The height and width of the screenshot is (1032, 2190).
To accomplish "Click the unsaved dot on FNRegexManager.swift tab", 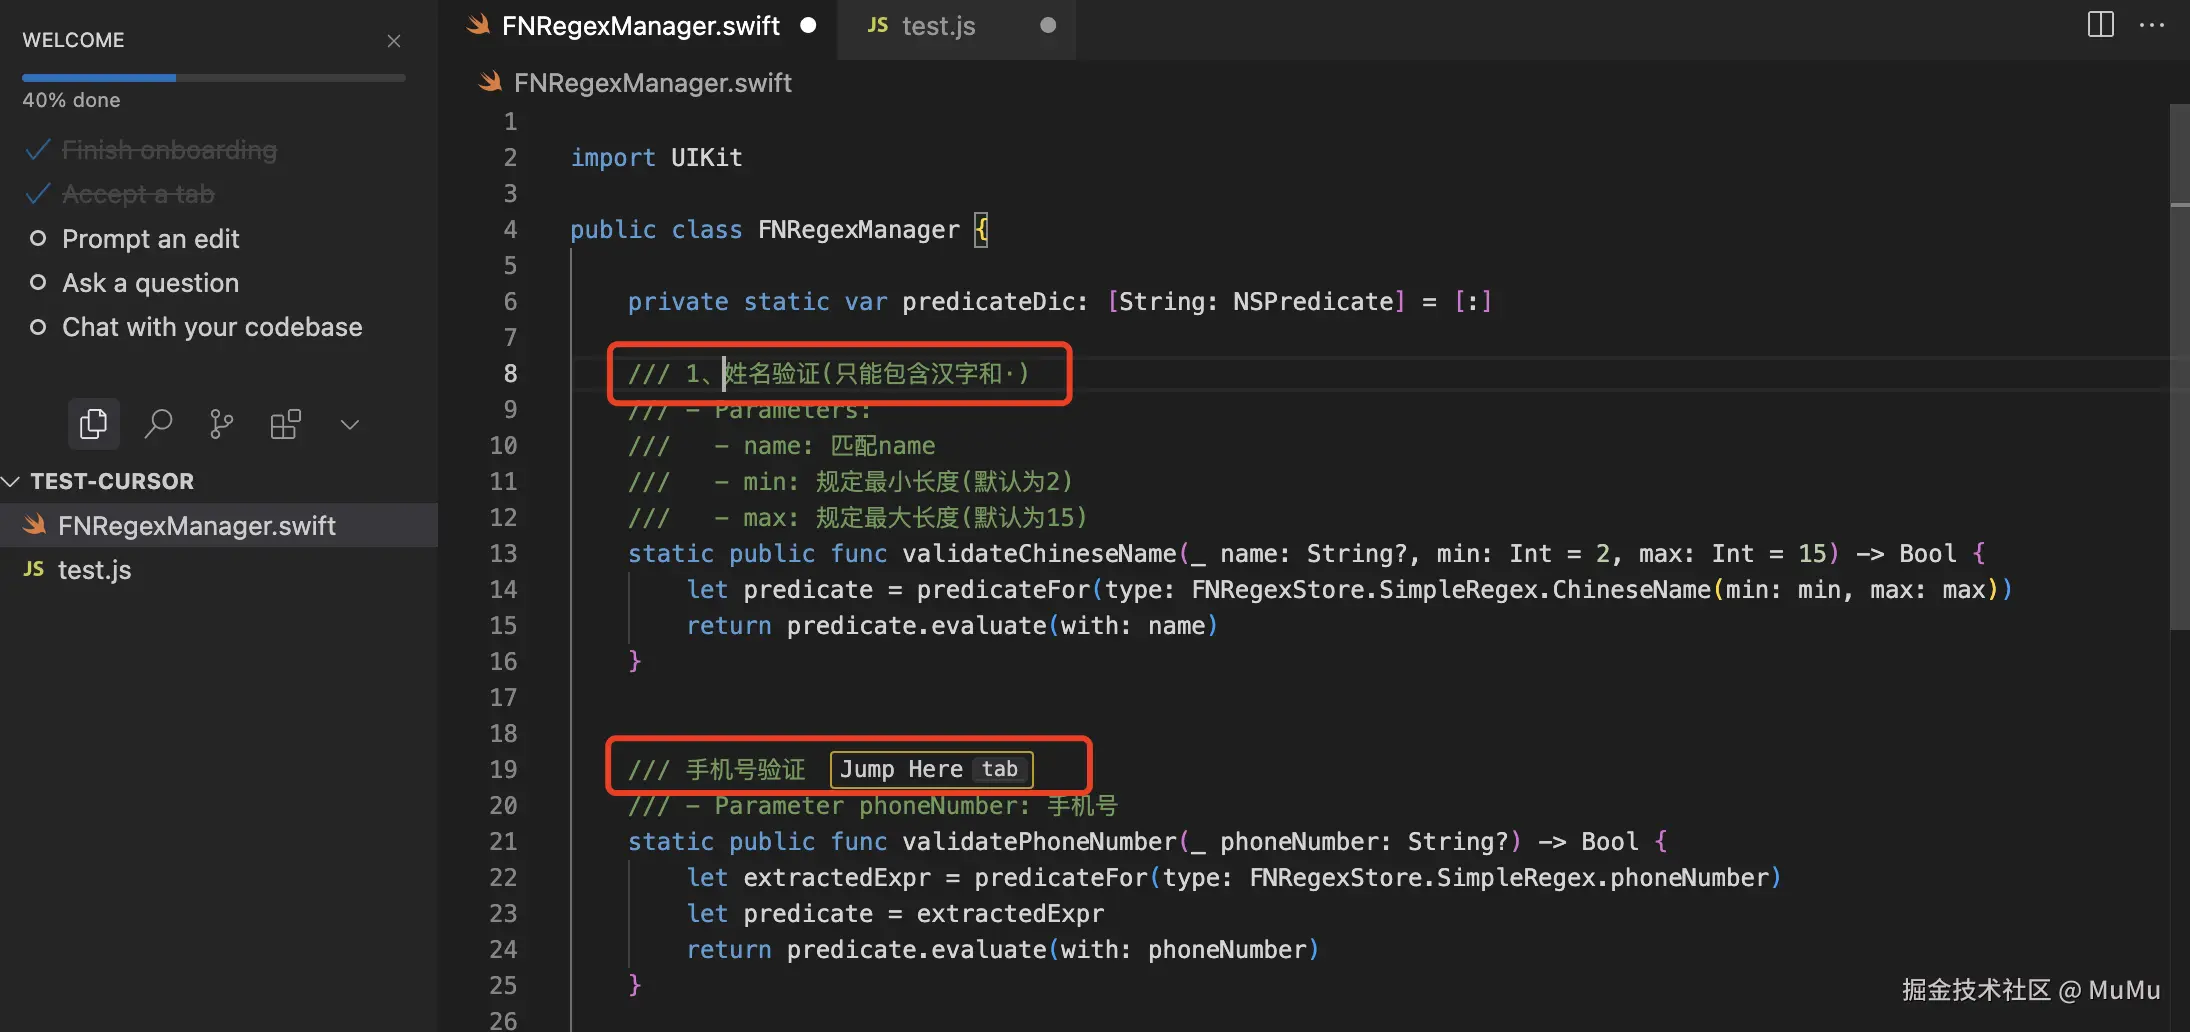I will [x=809, y=25].
